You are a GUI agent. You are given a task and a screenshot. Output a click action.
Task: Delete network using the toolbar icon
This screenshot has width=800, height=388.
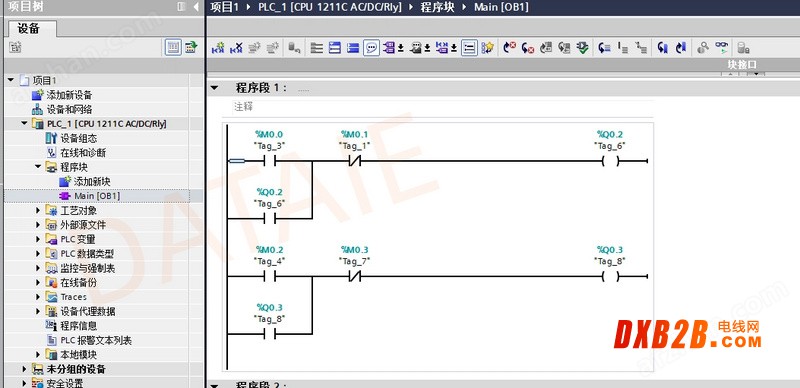(x=236, y=48)
